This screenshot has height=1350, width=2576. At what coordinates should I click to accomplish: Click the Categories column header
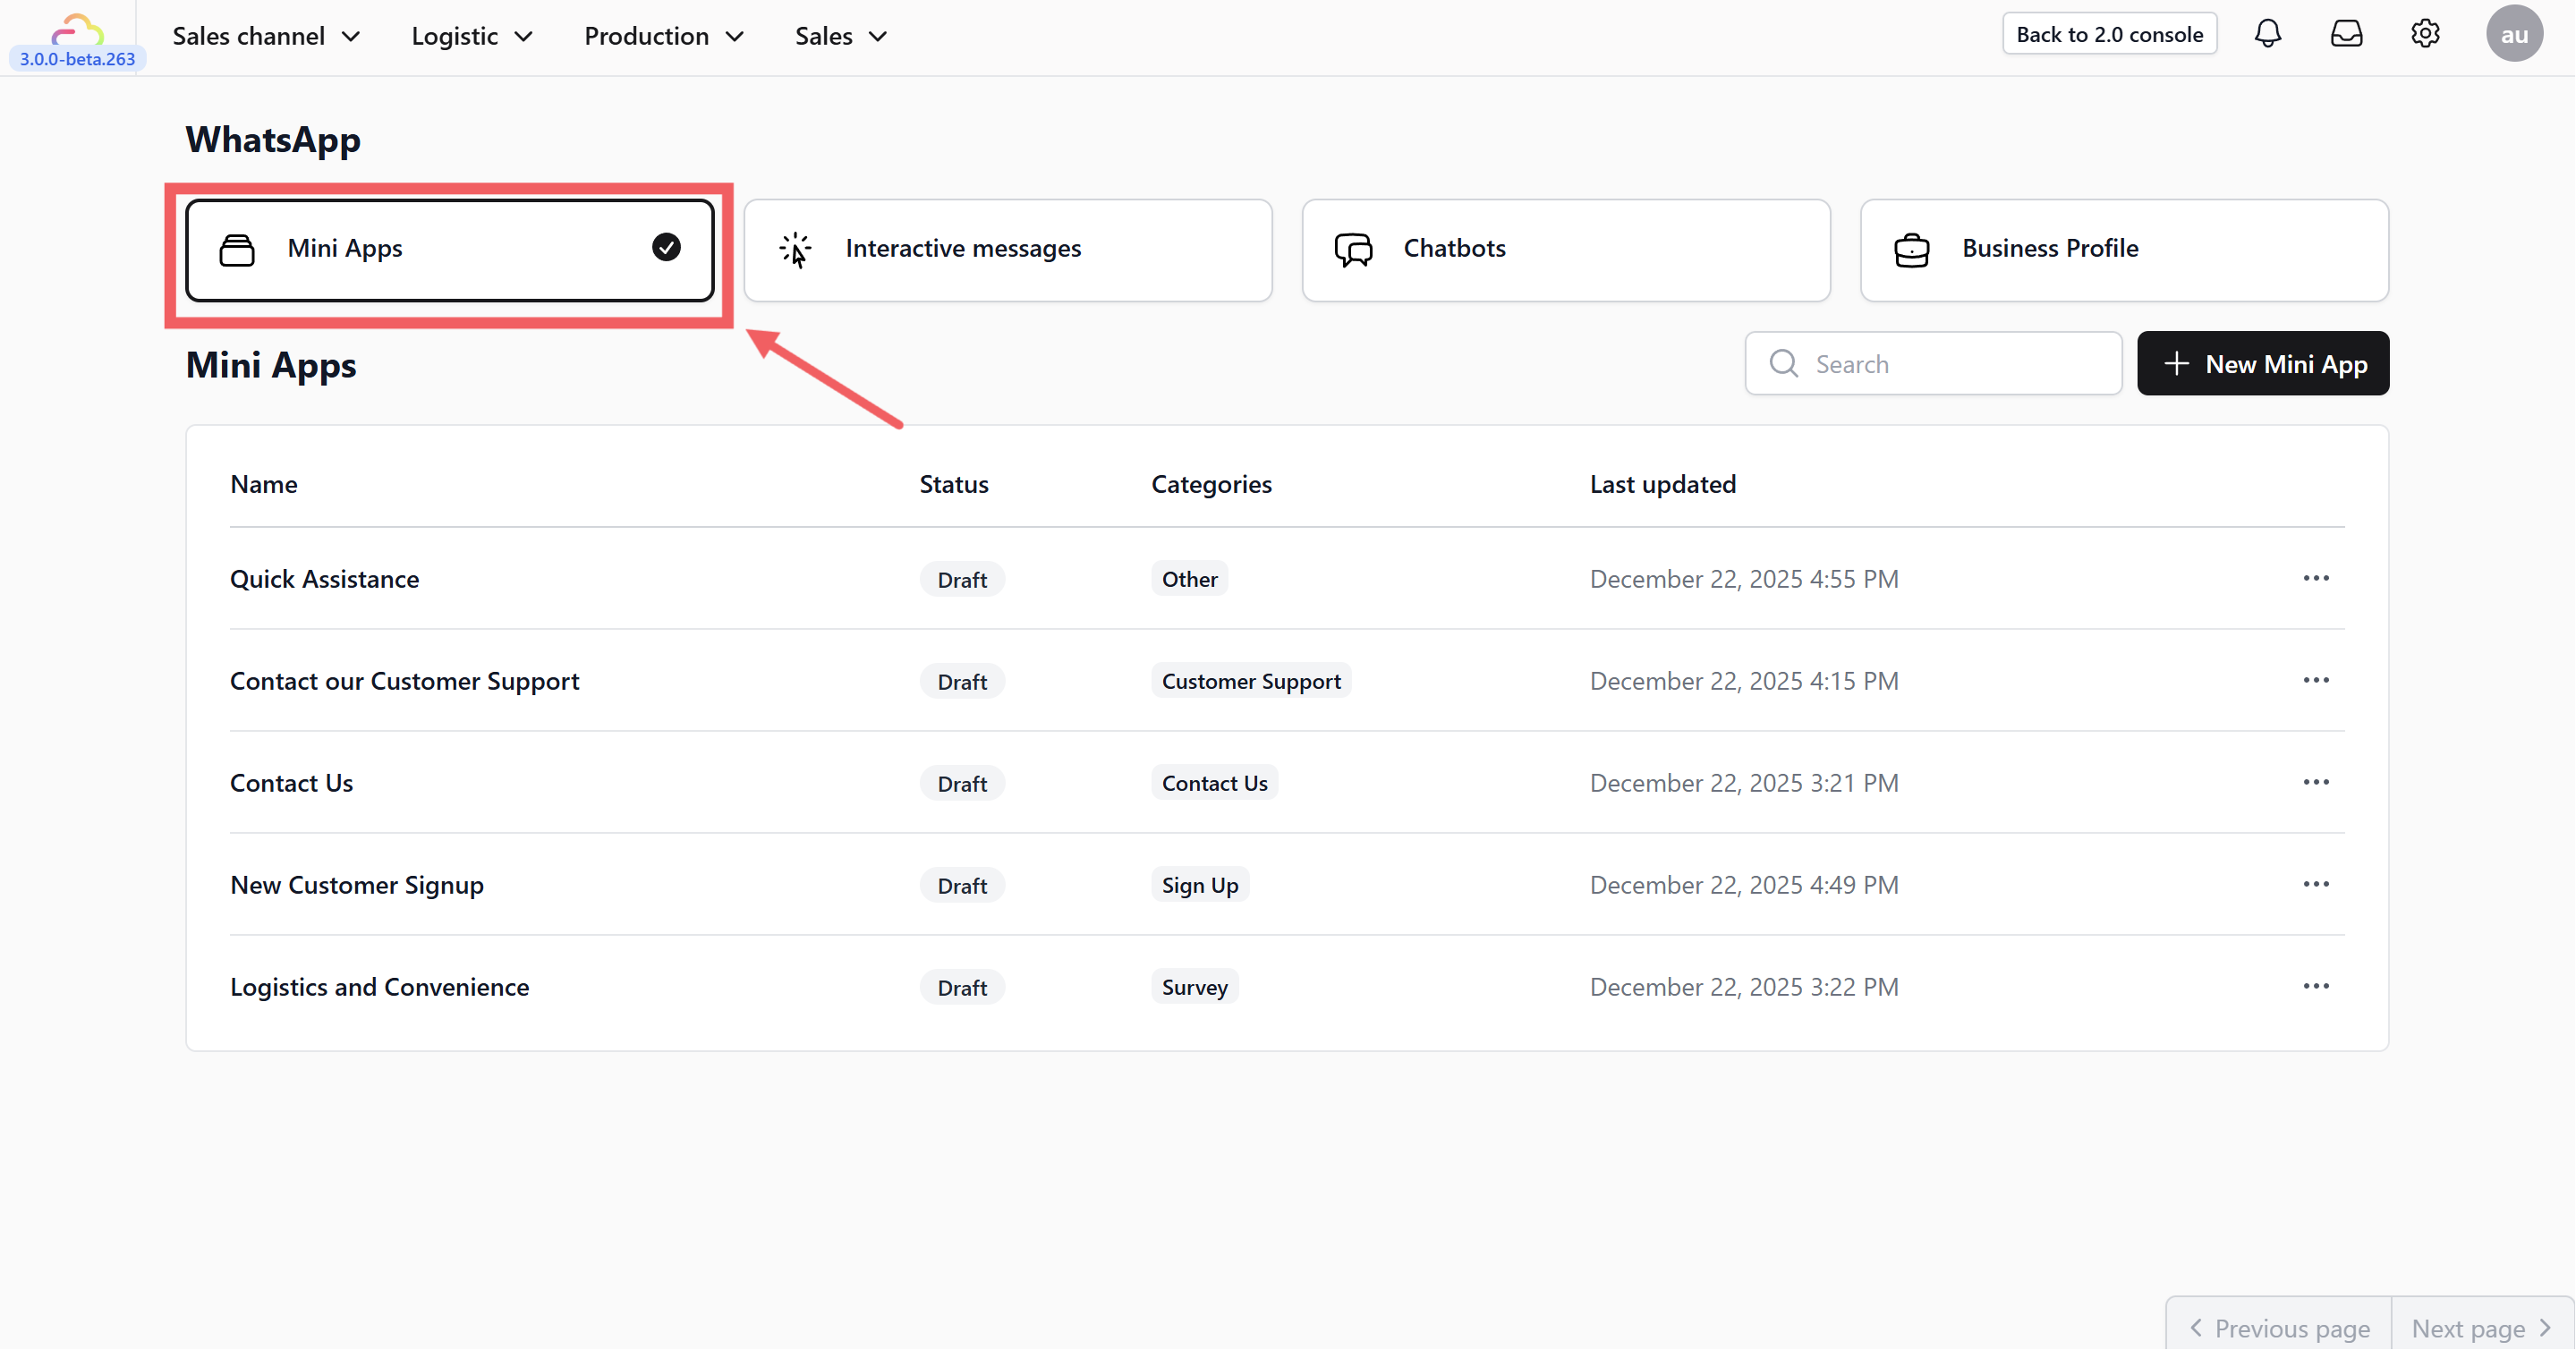coord(1211,484)
